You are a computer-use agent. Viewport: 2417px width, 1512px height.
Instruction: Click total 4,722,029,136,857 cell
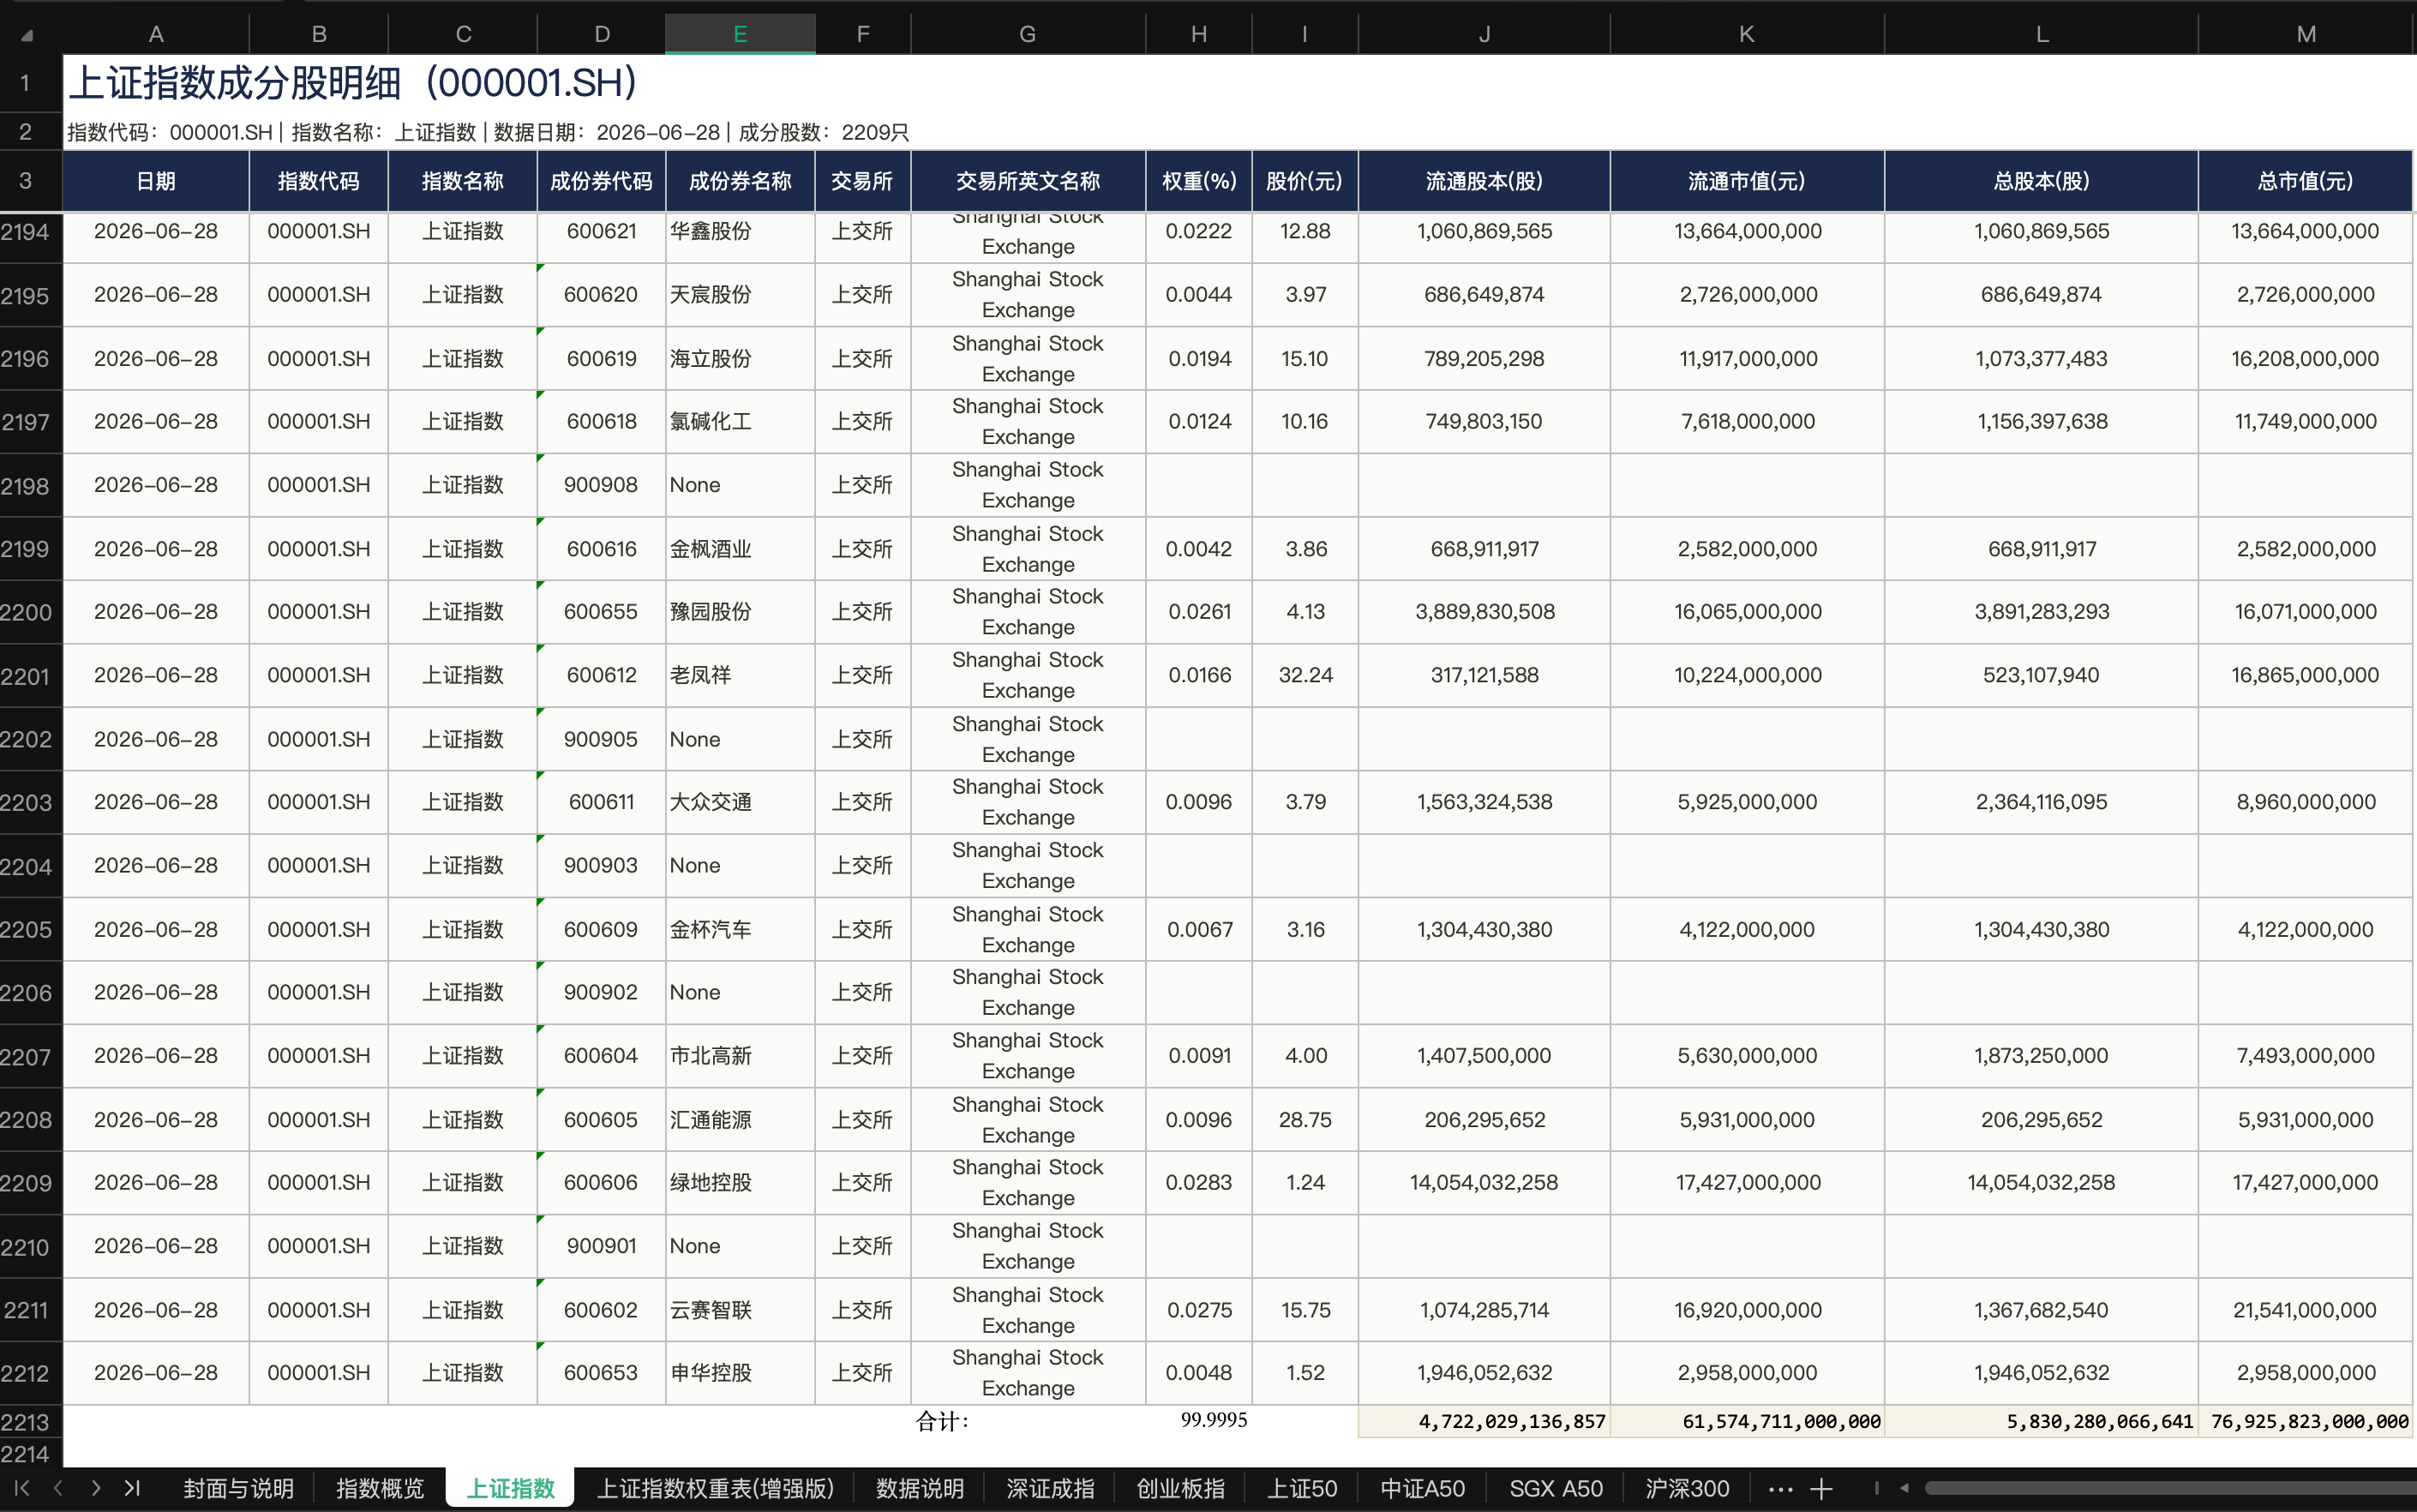pos(1484,1422)
